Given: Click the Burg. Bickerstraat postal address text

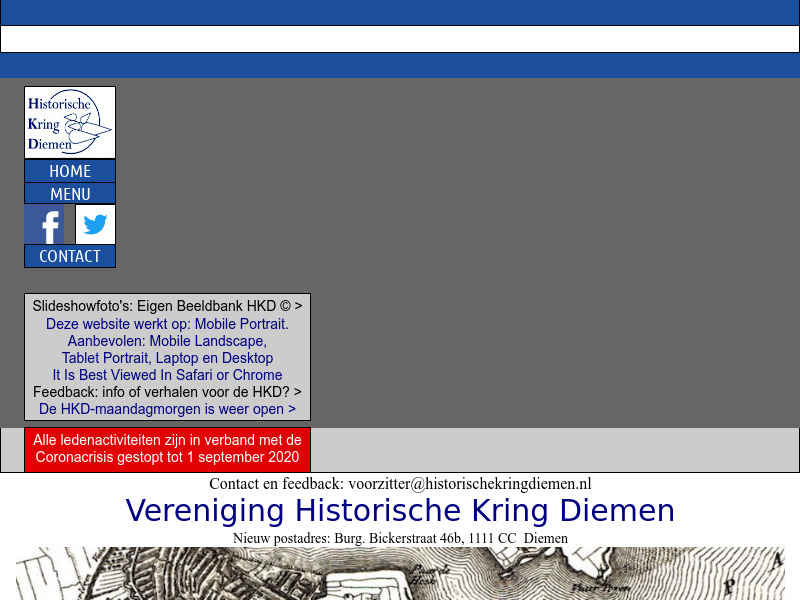Looking at the screenshot, I should pyautogui.click(x=400, y=538).
